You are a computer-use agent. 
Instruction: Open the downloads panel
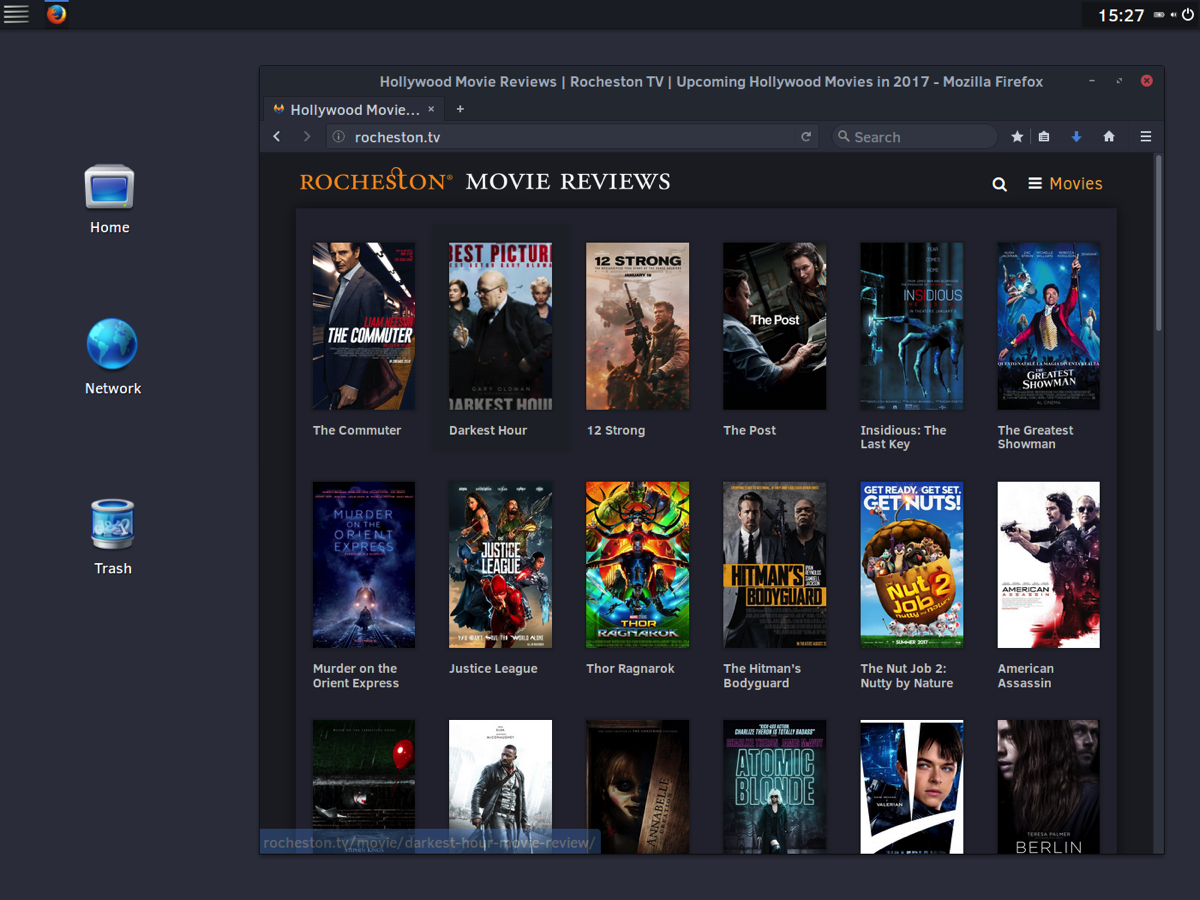click(x=1076, y=137)
